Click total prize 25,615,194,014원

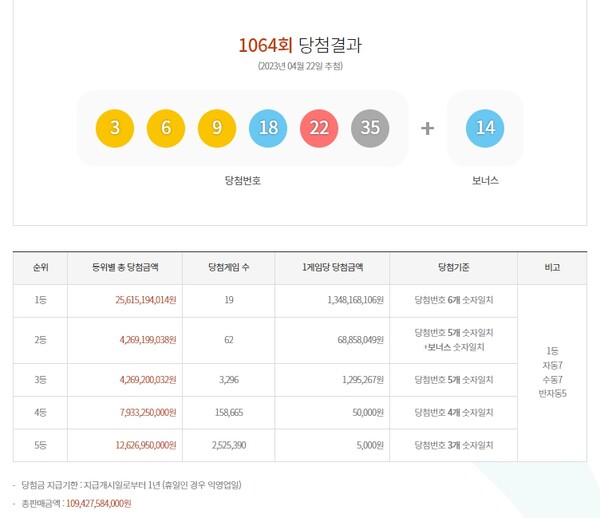click(x=146, y=300)
